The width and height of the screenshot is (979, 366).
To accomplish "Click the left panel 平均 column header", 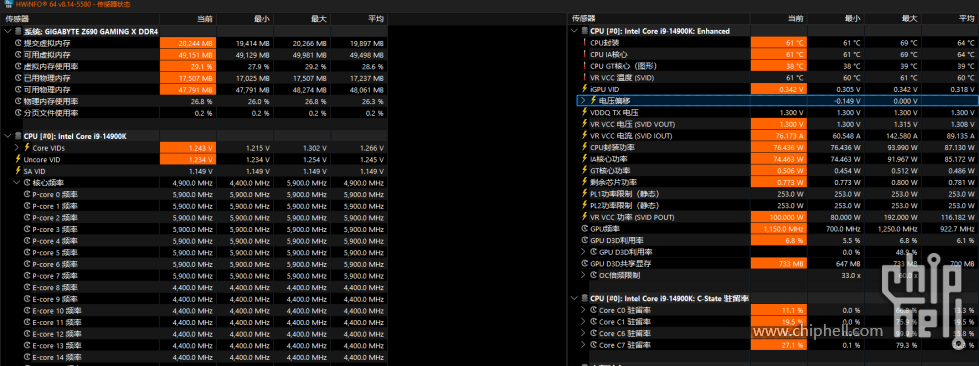I will click(x=360, y=19).
